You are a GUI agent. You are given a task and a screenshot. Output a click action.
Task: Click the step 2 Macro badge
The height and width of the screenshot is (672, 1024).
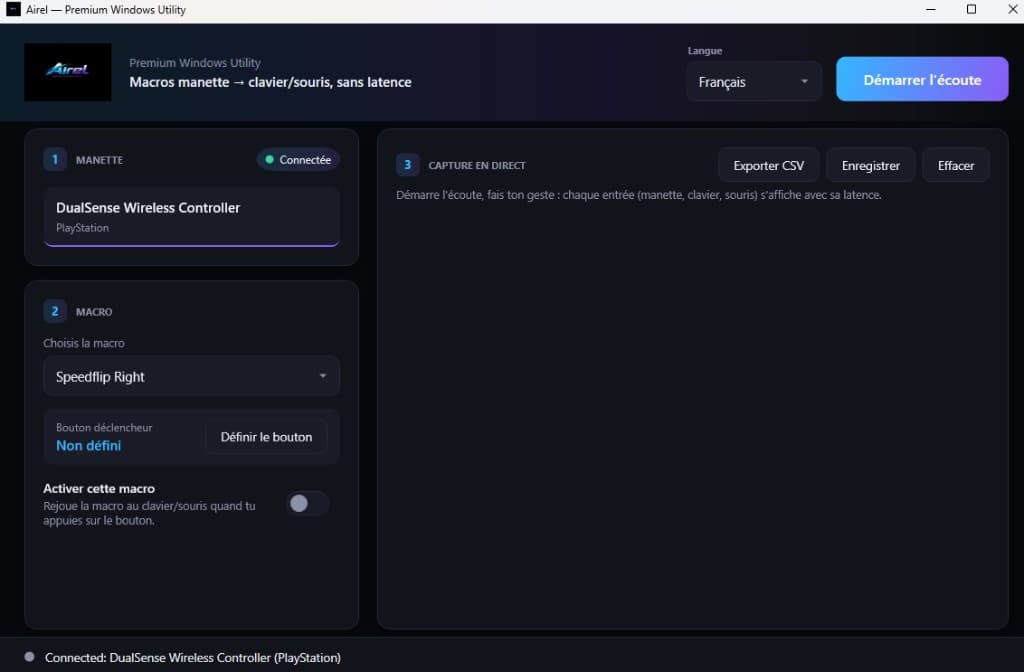[x=55, y=312]
